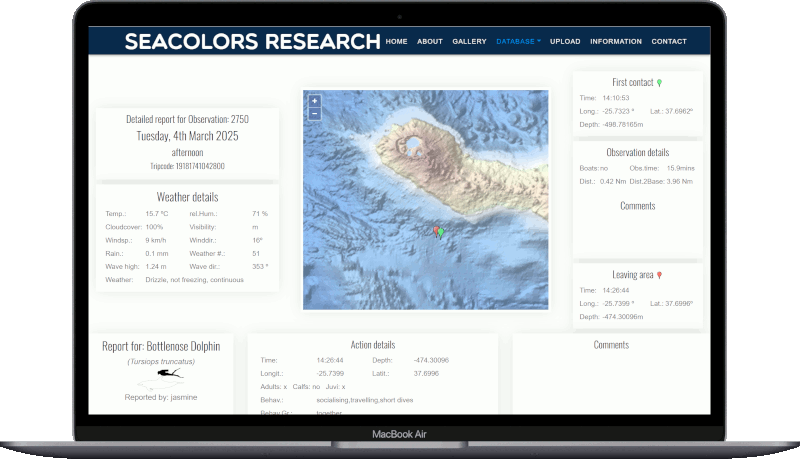Click the SEACOLORS RESEARCH site title
This screenshot has width=800, height=459.
[253, 41]
